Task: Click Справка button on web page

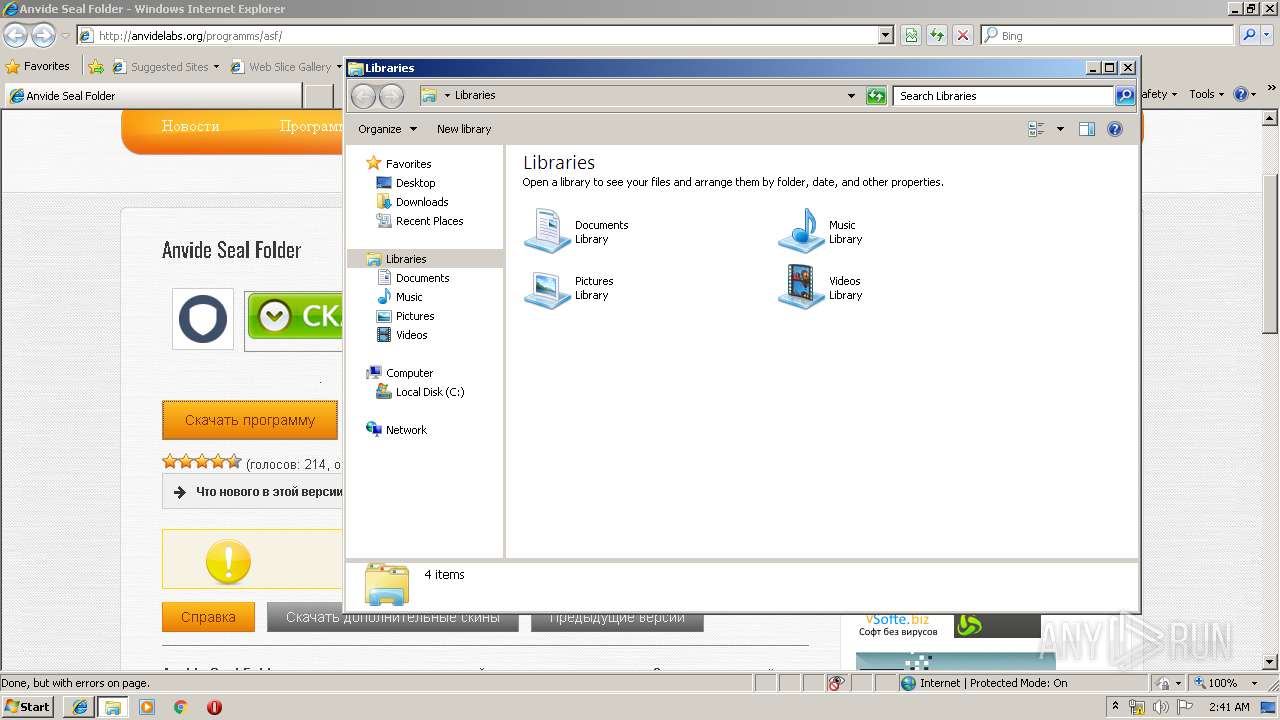Action: pyautogui.click(x=208, y=617)
